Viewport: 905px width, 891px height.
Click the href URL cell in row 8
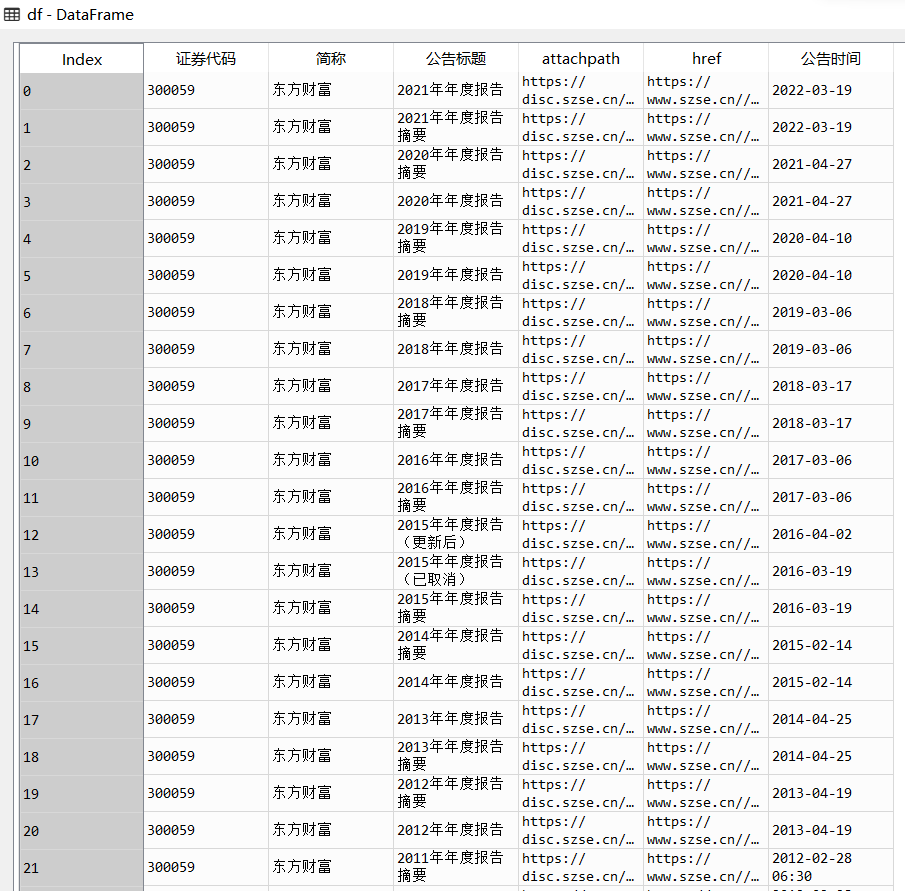(706, 386)
